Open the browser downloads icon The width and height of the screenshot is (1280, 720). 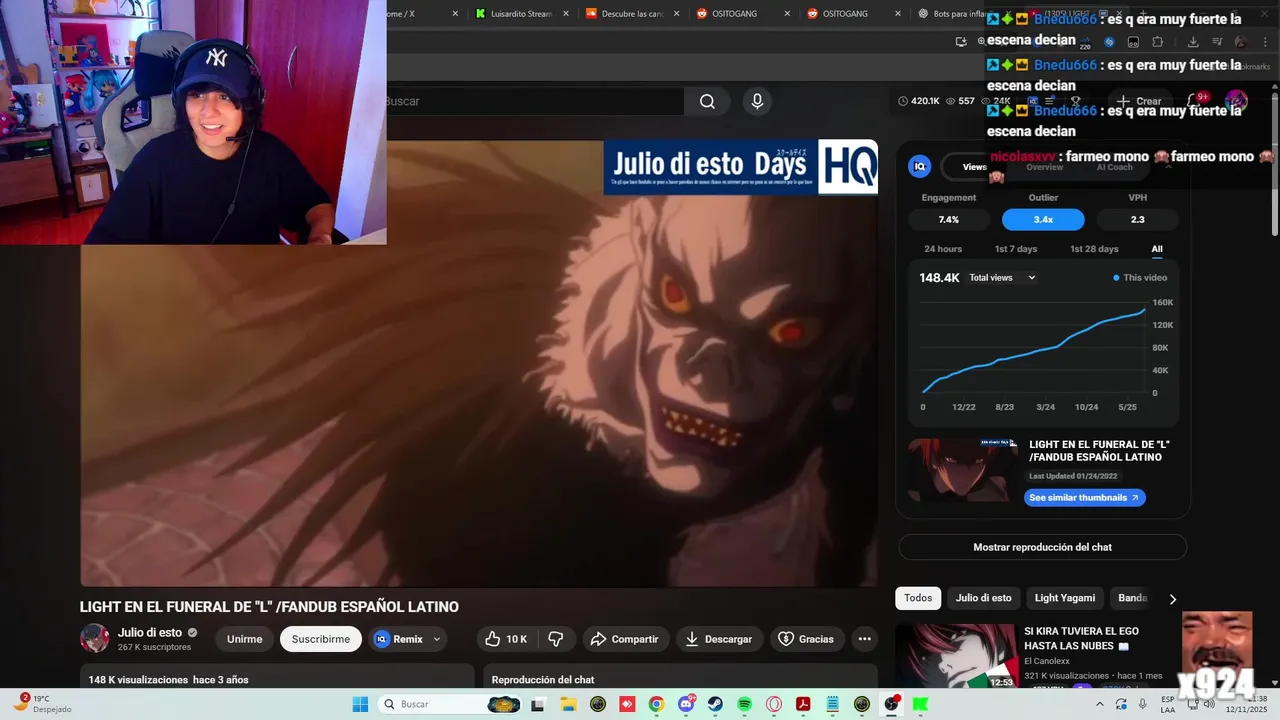click(x=1193, y=42)
